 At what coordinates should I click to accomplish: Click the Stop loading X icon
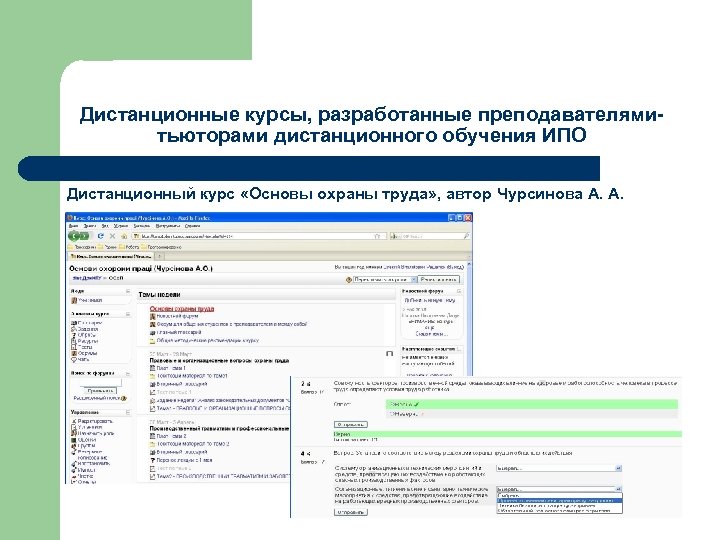[x=112, y=236]
